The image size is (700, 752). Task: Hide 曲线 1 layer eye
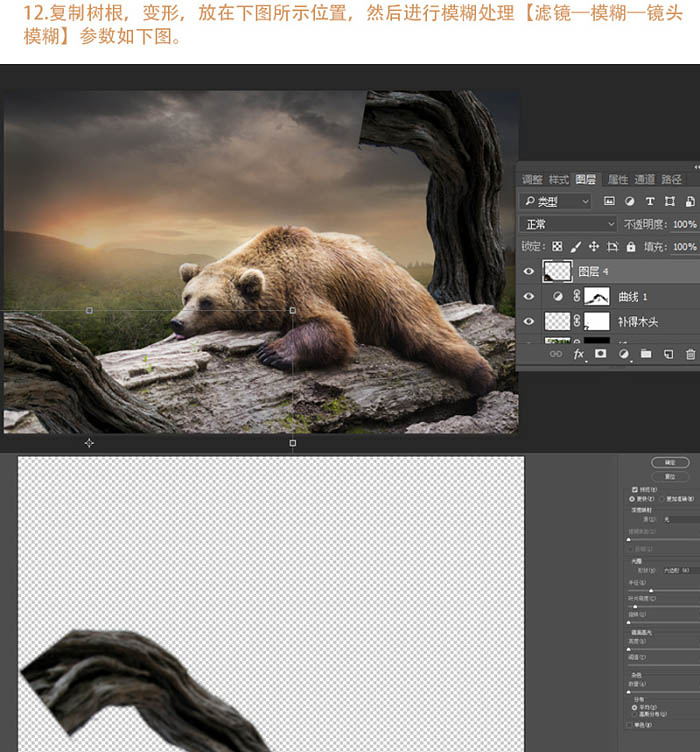[528, 296]
